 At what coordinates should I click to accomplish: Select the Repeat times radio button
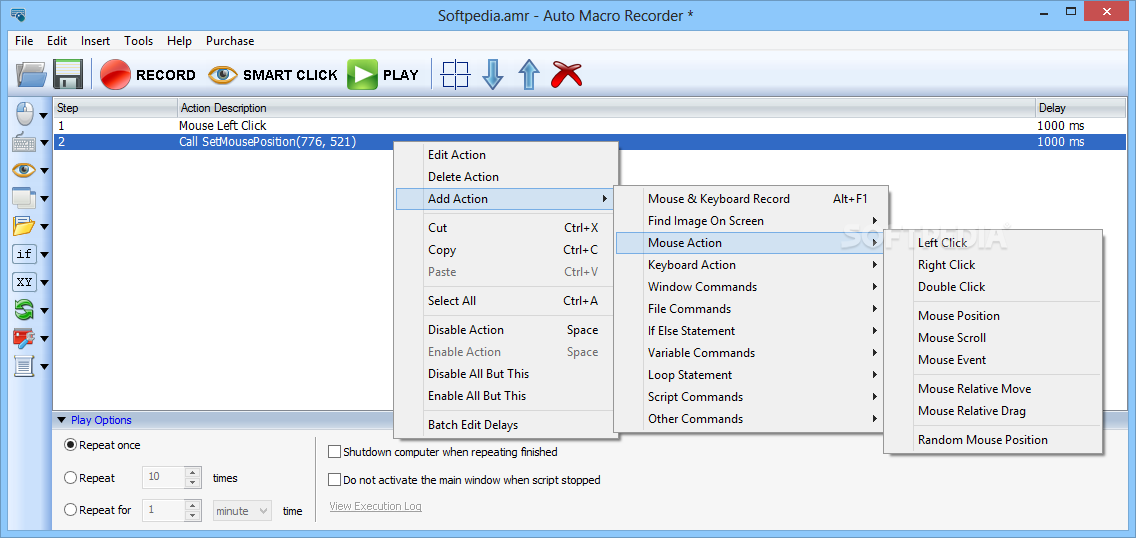[x=70, y=477]
